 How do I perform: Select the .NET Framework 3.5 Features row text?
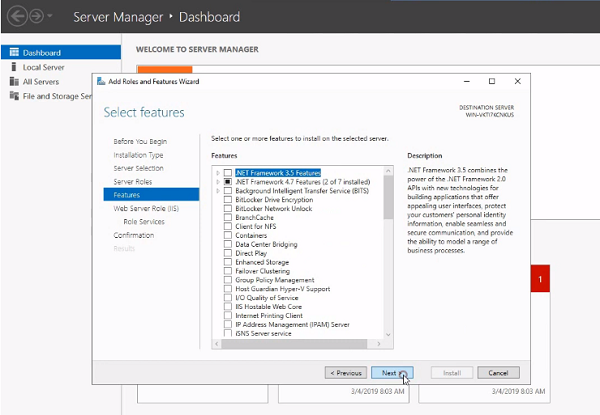(278, 173)
